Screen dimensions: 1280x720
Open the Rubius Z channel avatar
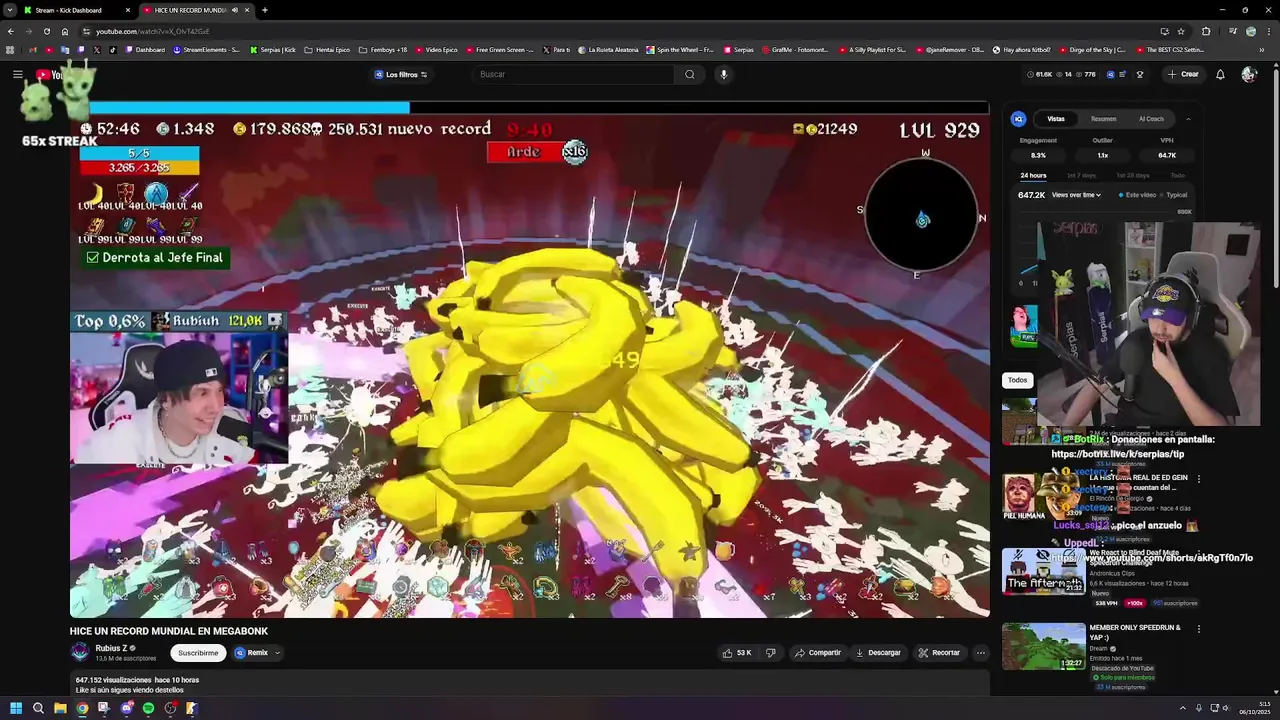[x=80, y=653]
